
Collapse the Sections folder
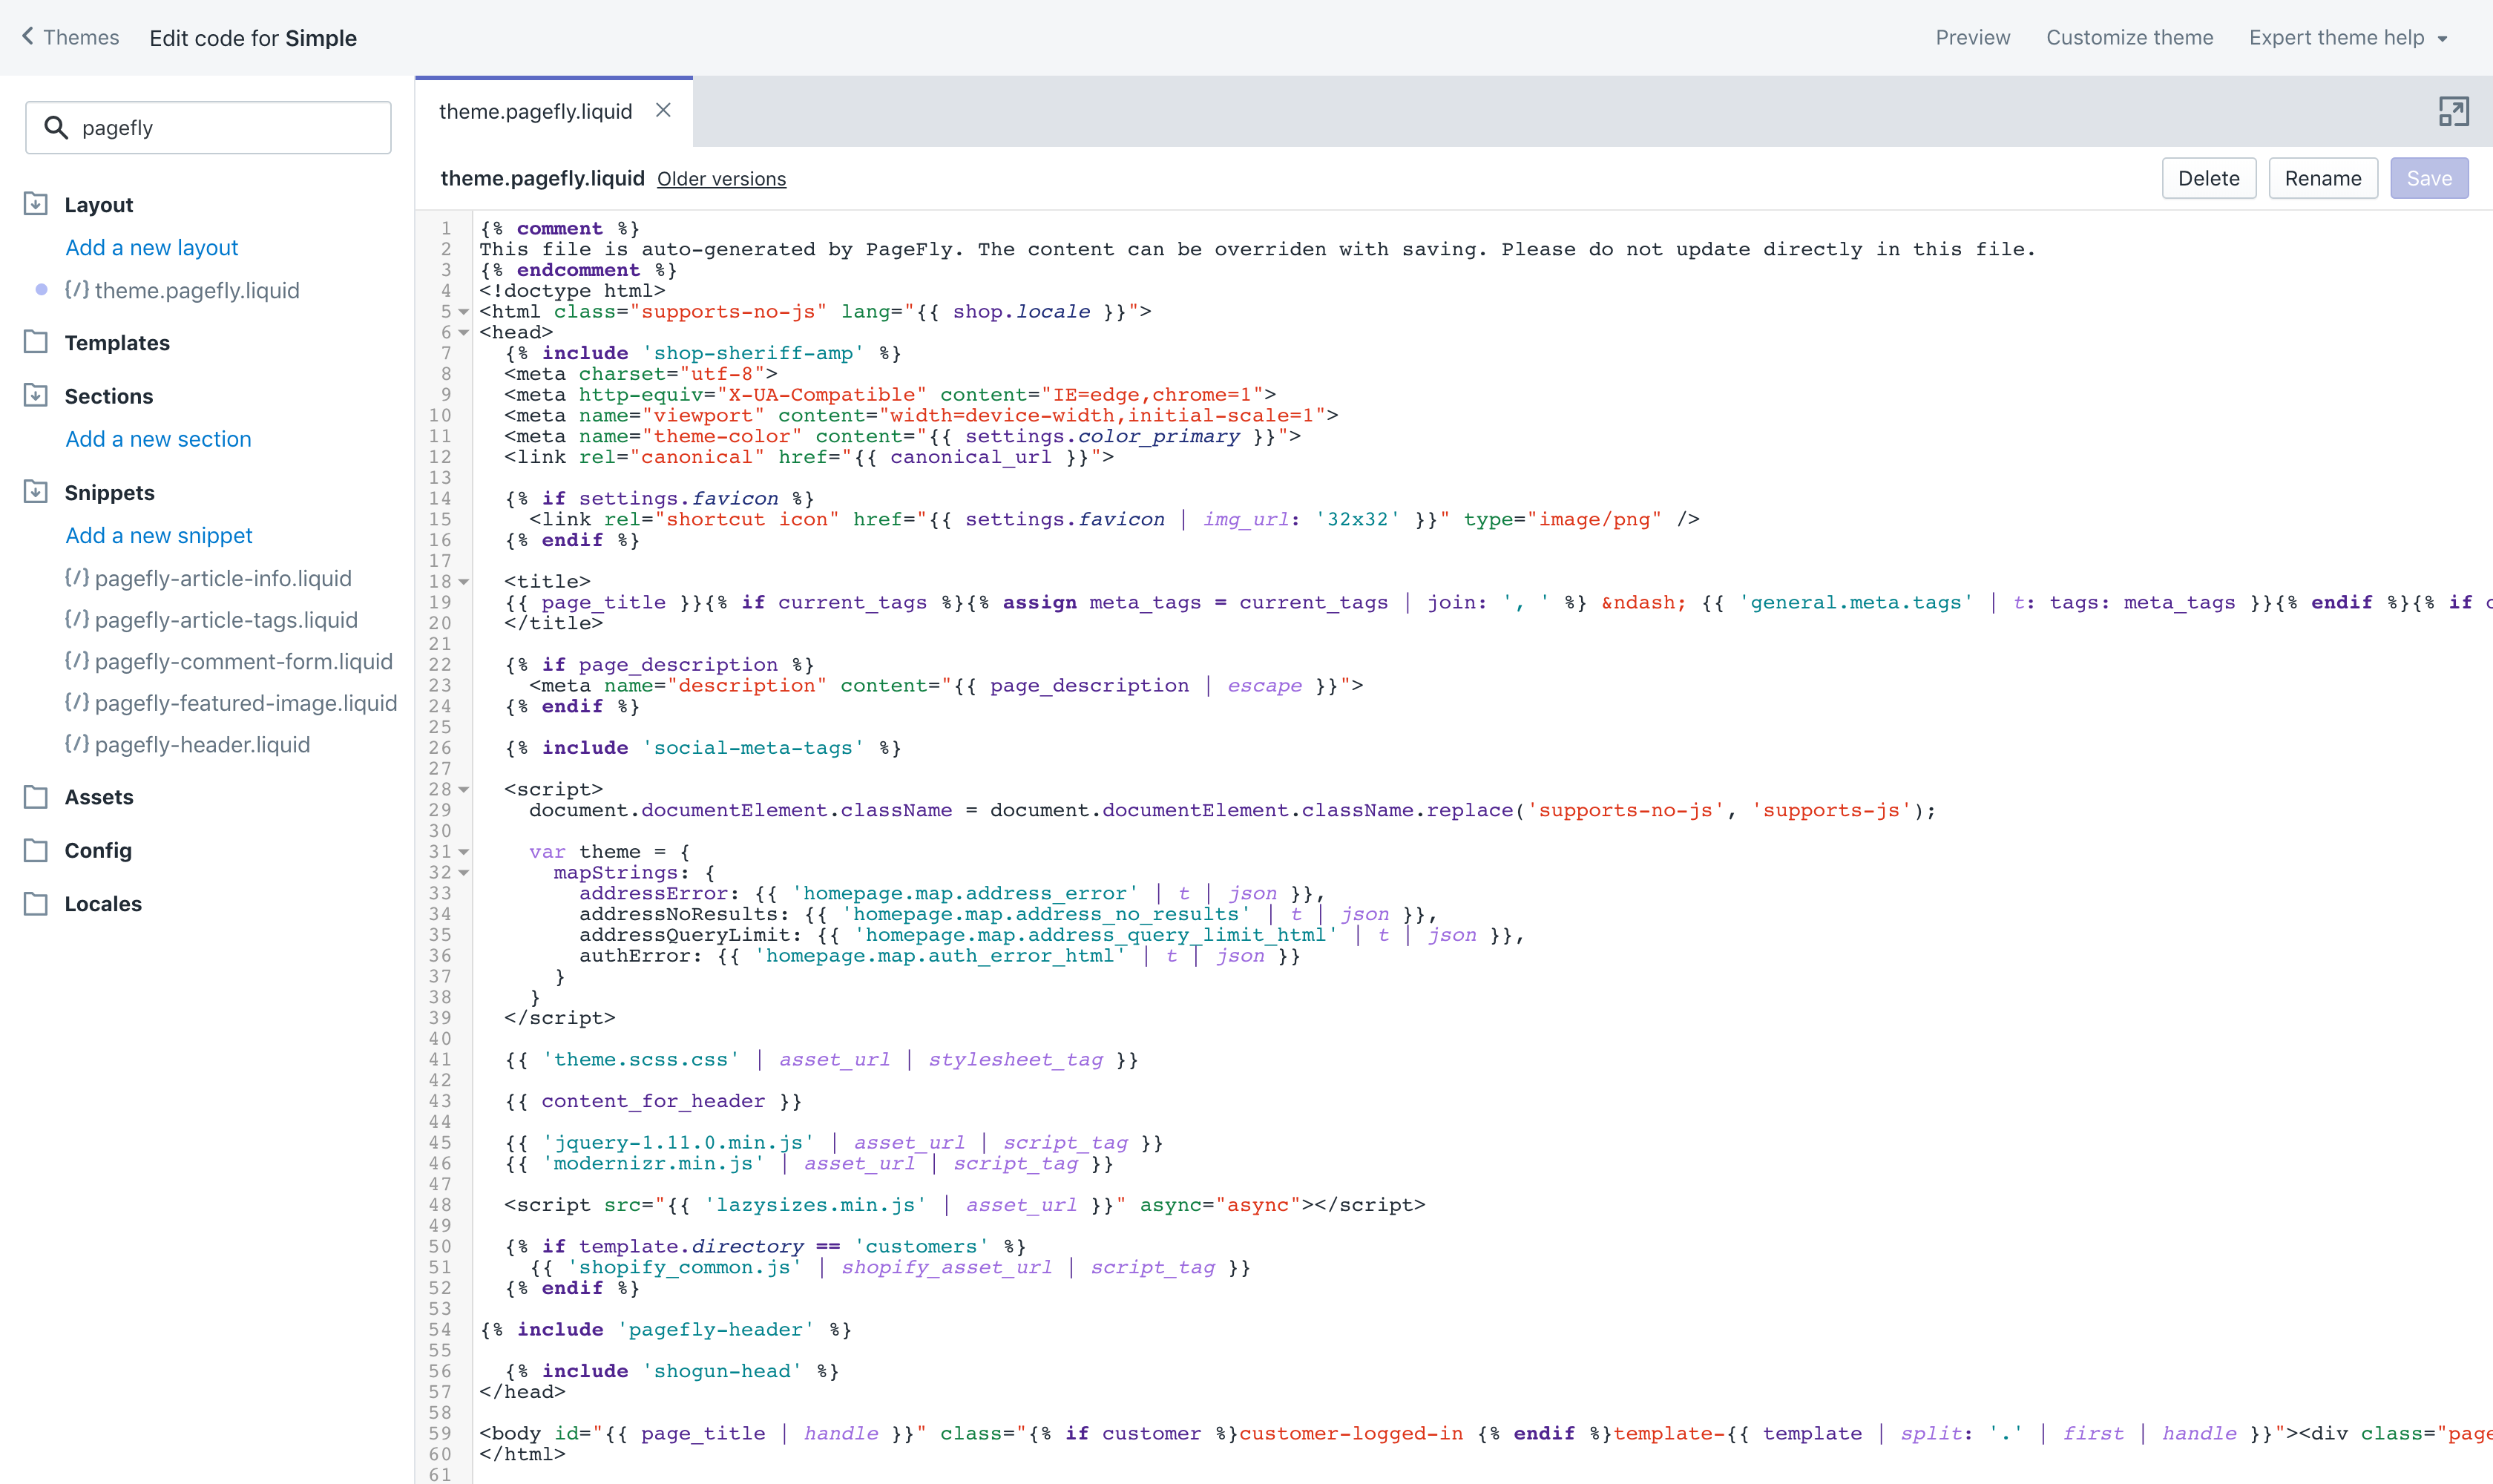coord(36,395)
